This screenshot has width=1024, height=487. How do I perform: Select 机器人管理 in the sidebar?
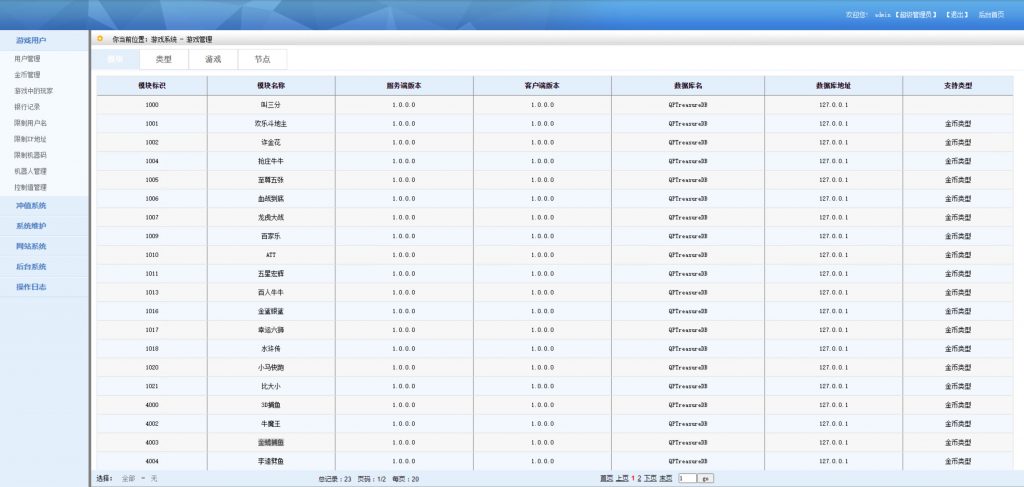click(31, 171)
